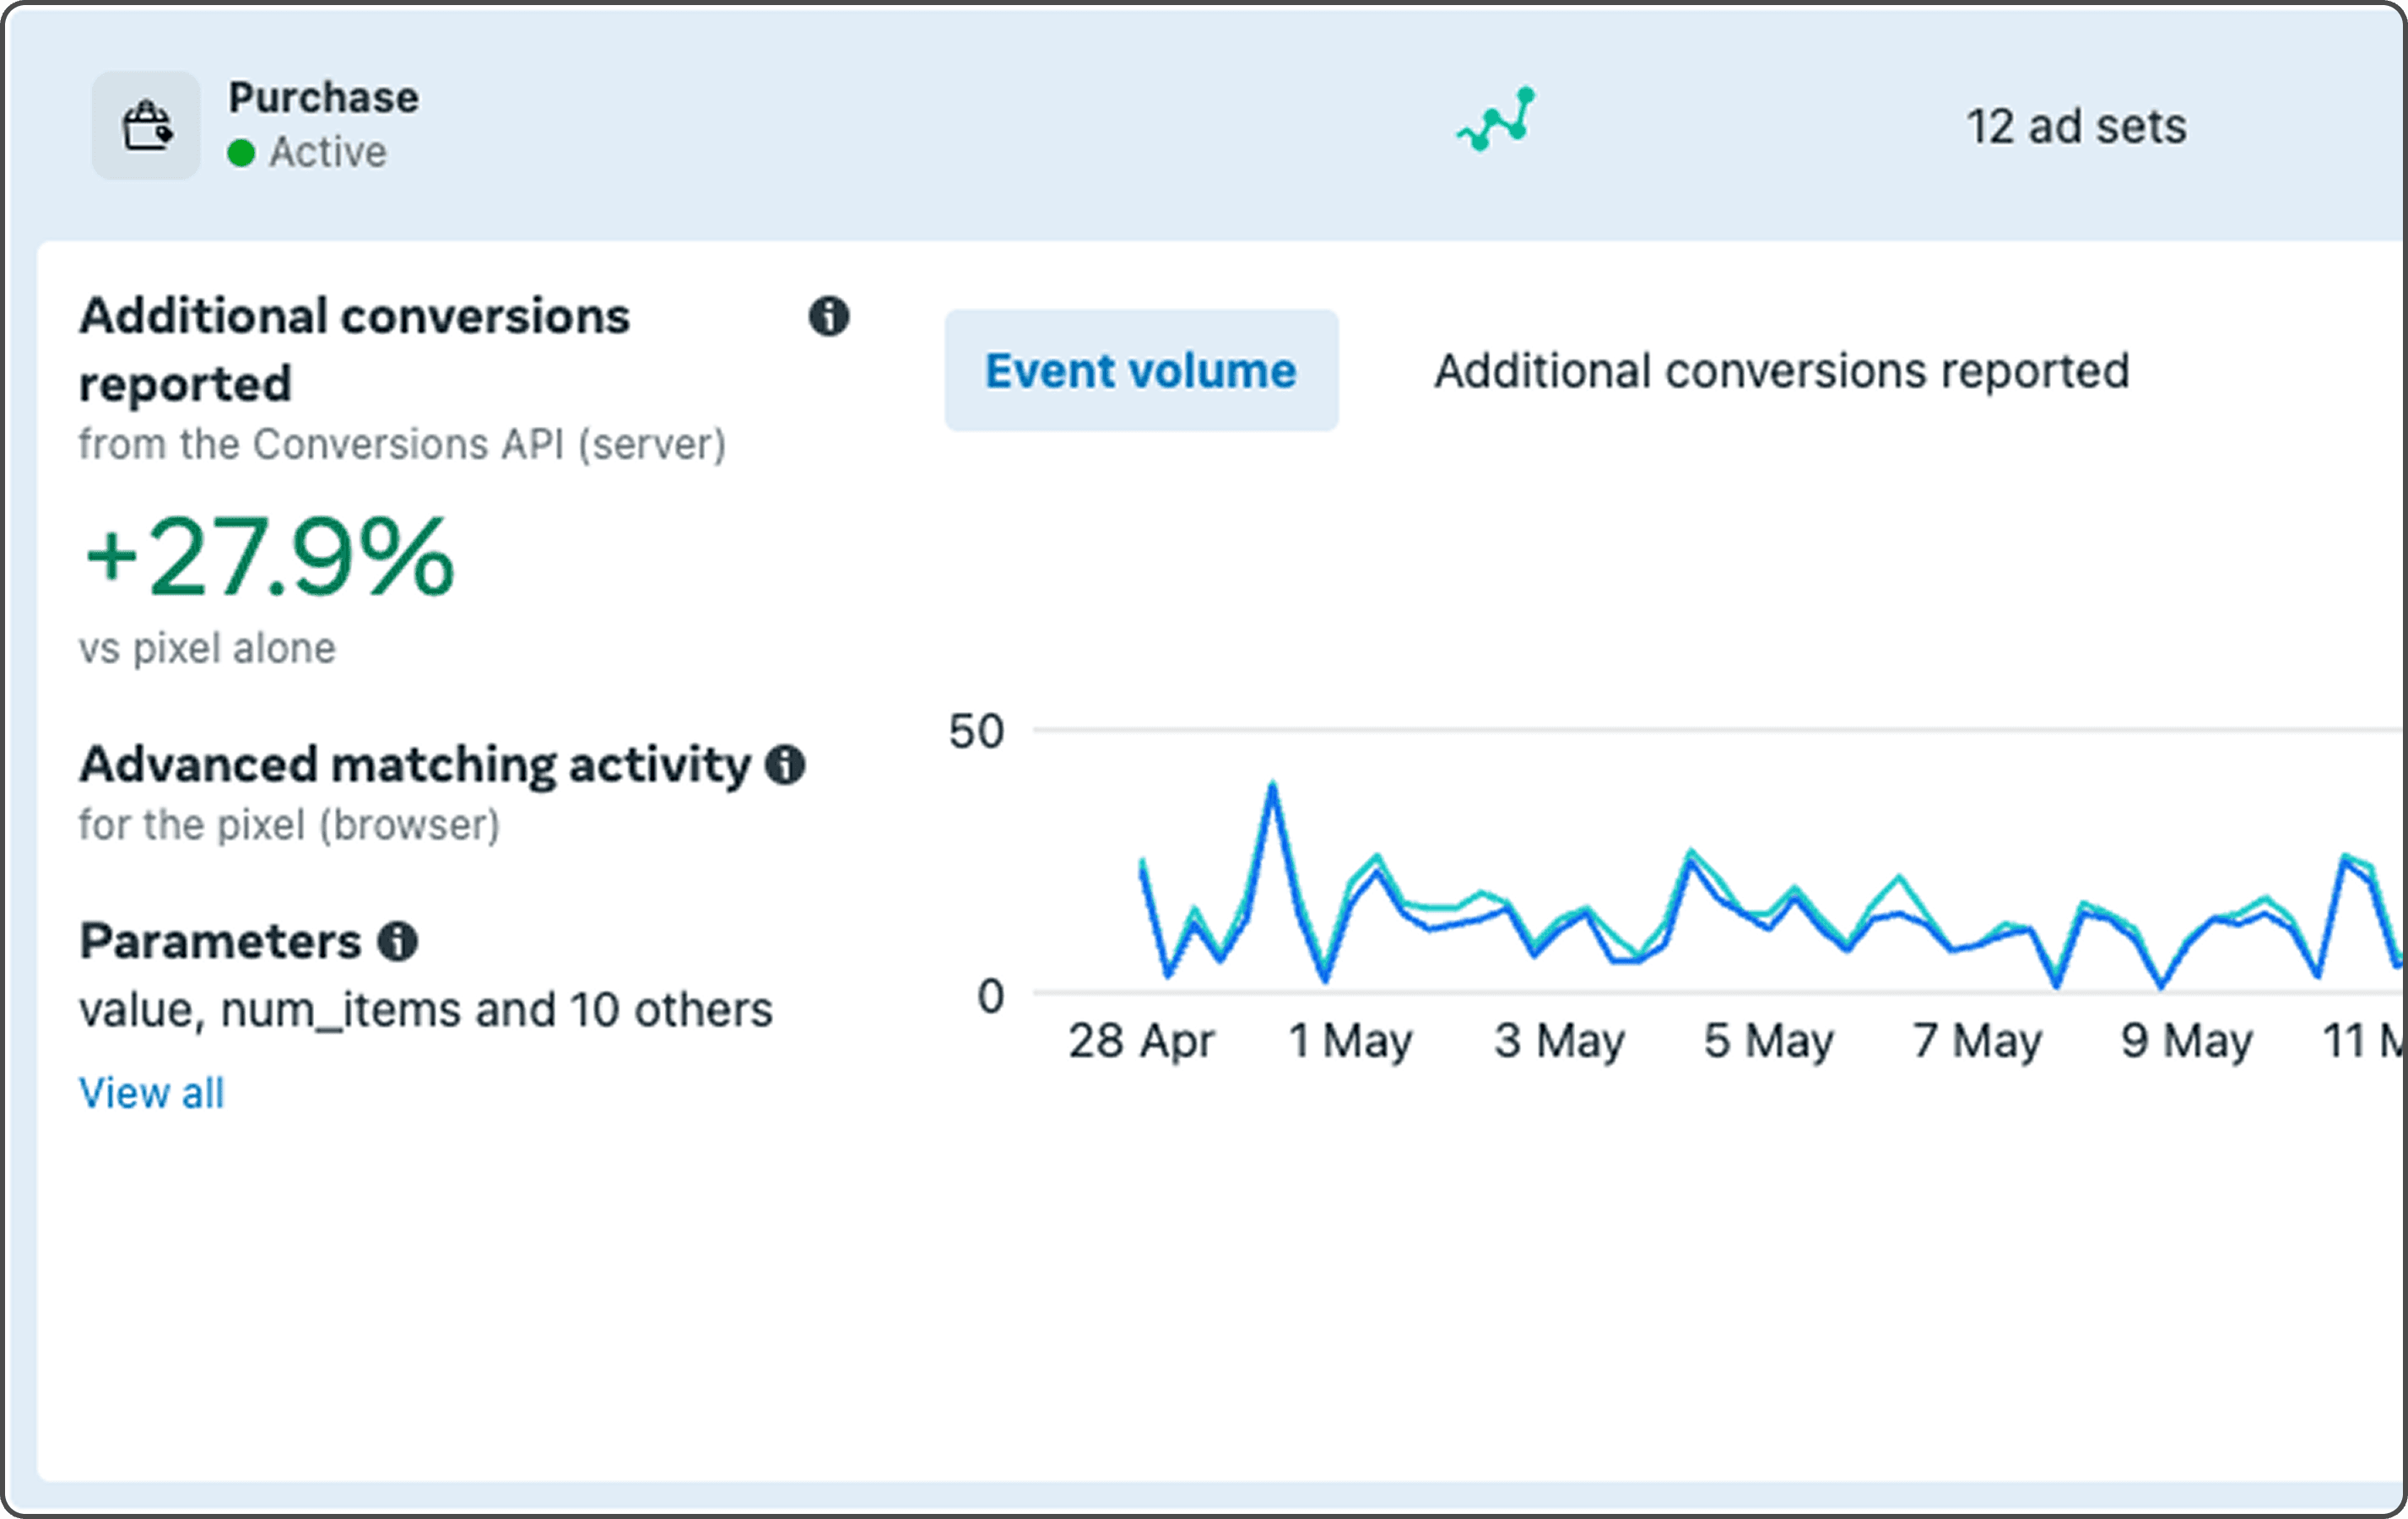Screen dimensions: 2408x1519
Task: Click info icon beside Additional conversions reported
Action: [828, 316]
